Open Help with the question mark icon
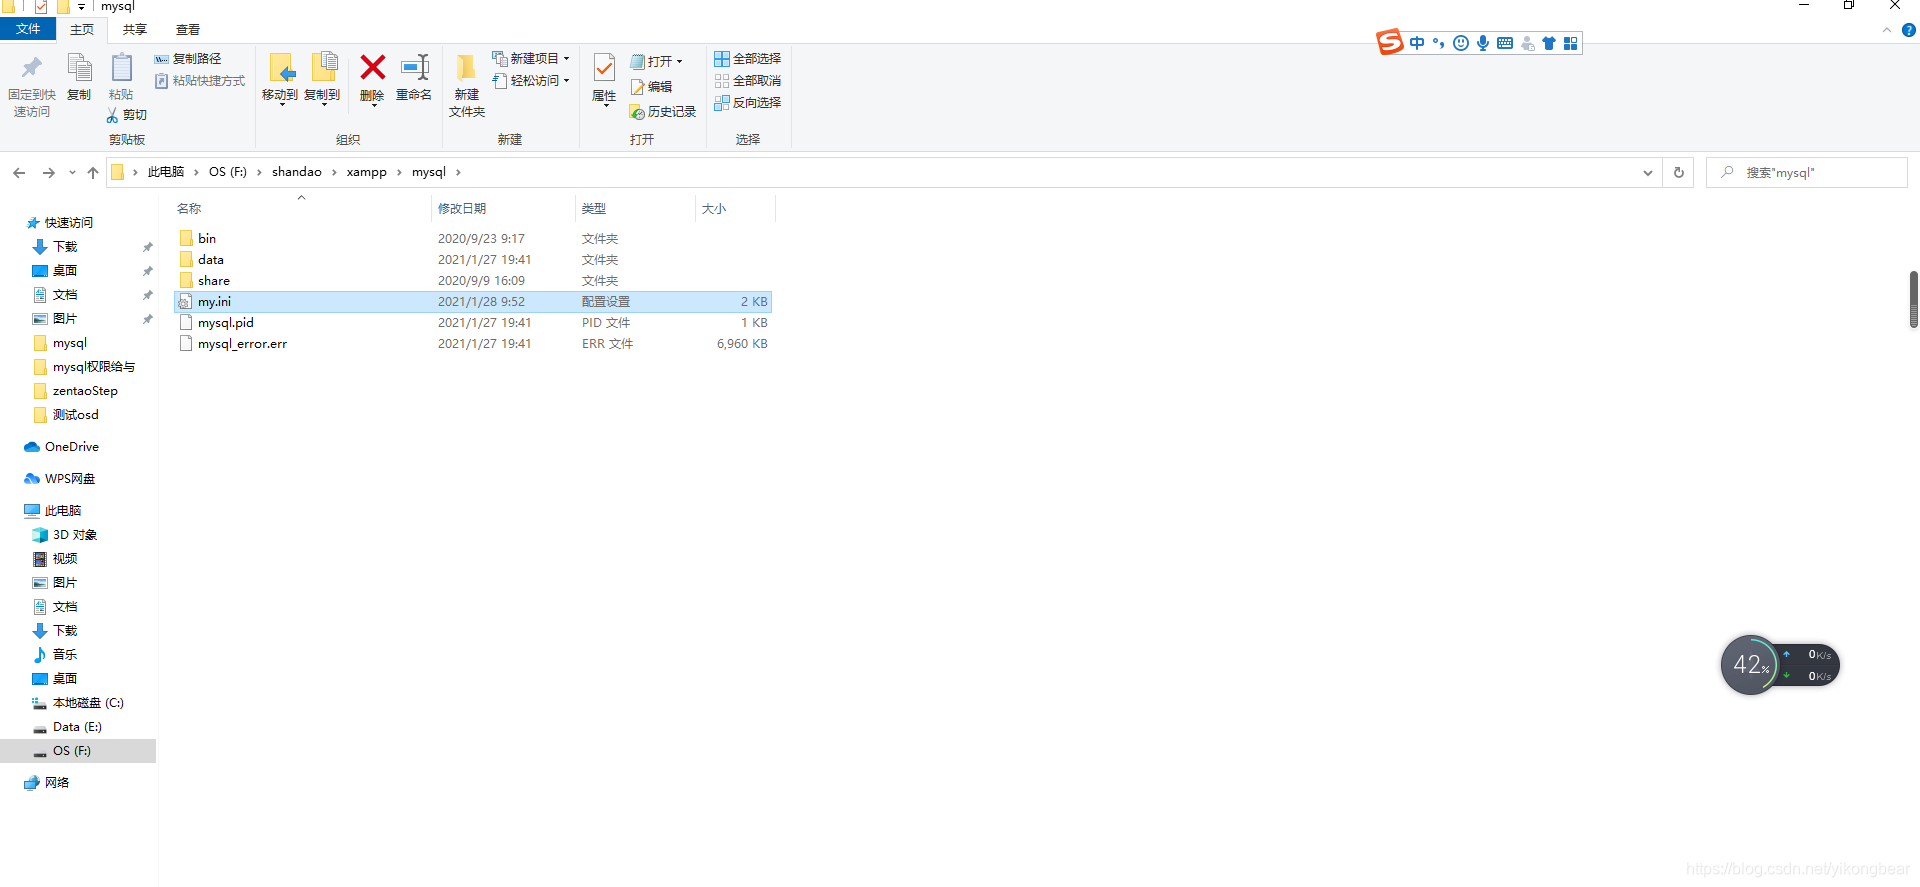Viewport: 1920px width, 887px height. tap(1908, 30)
